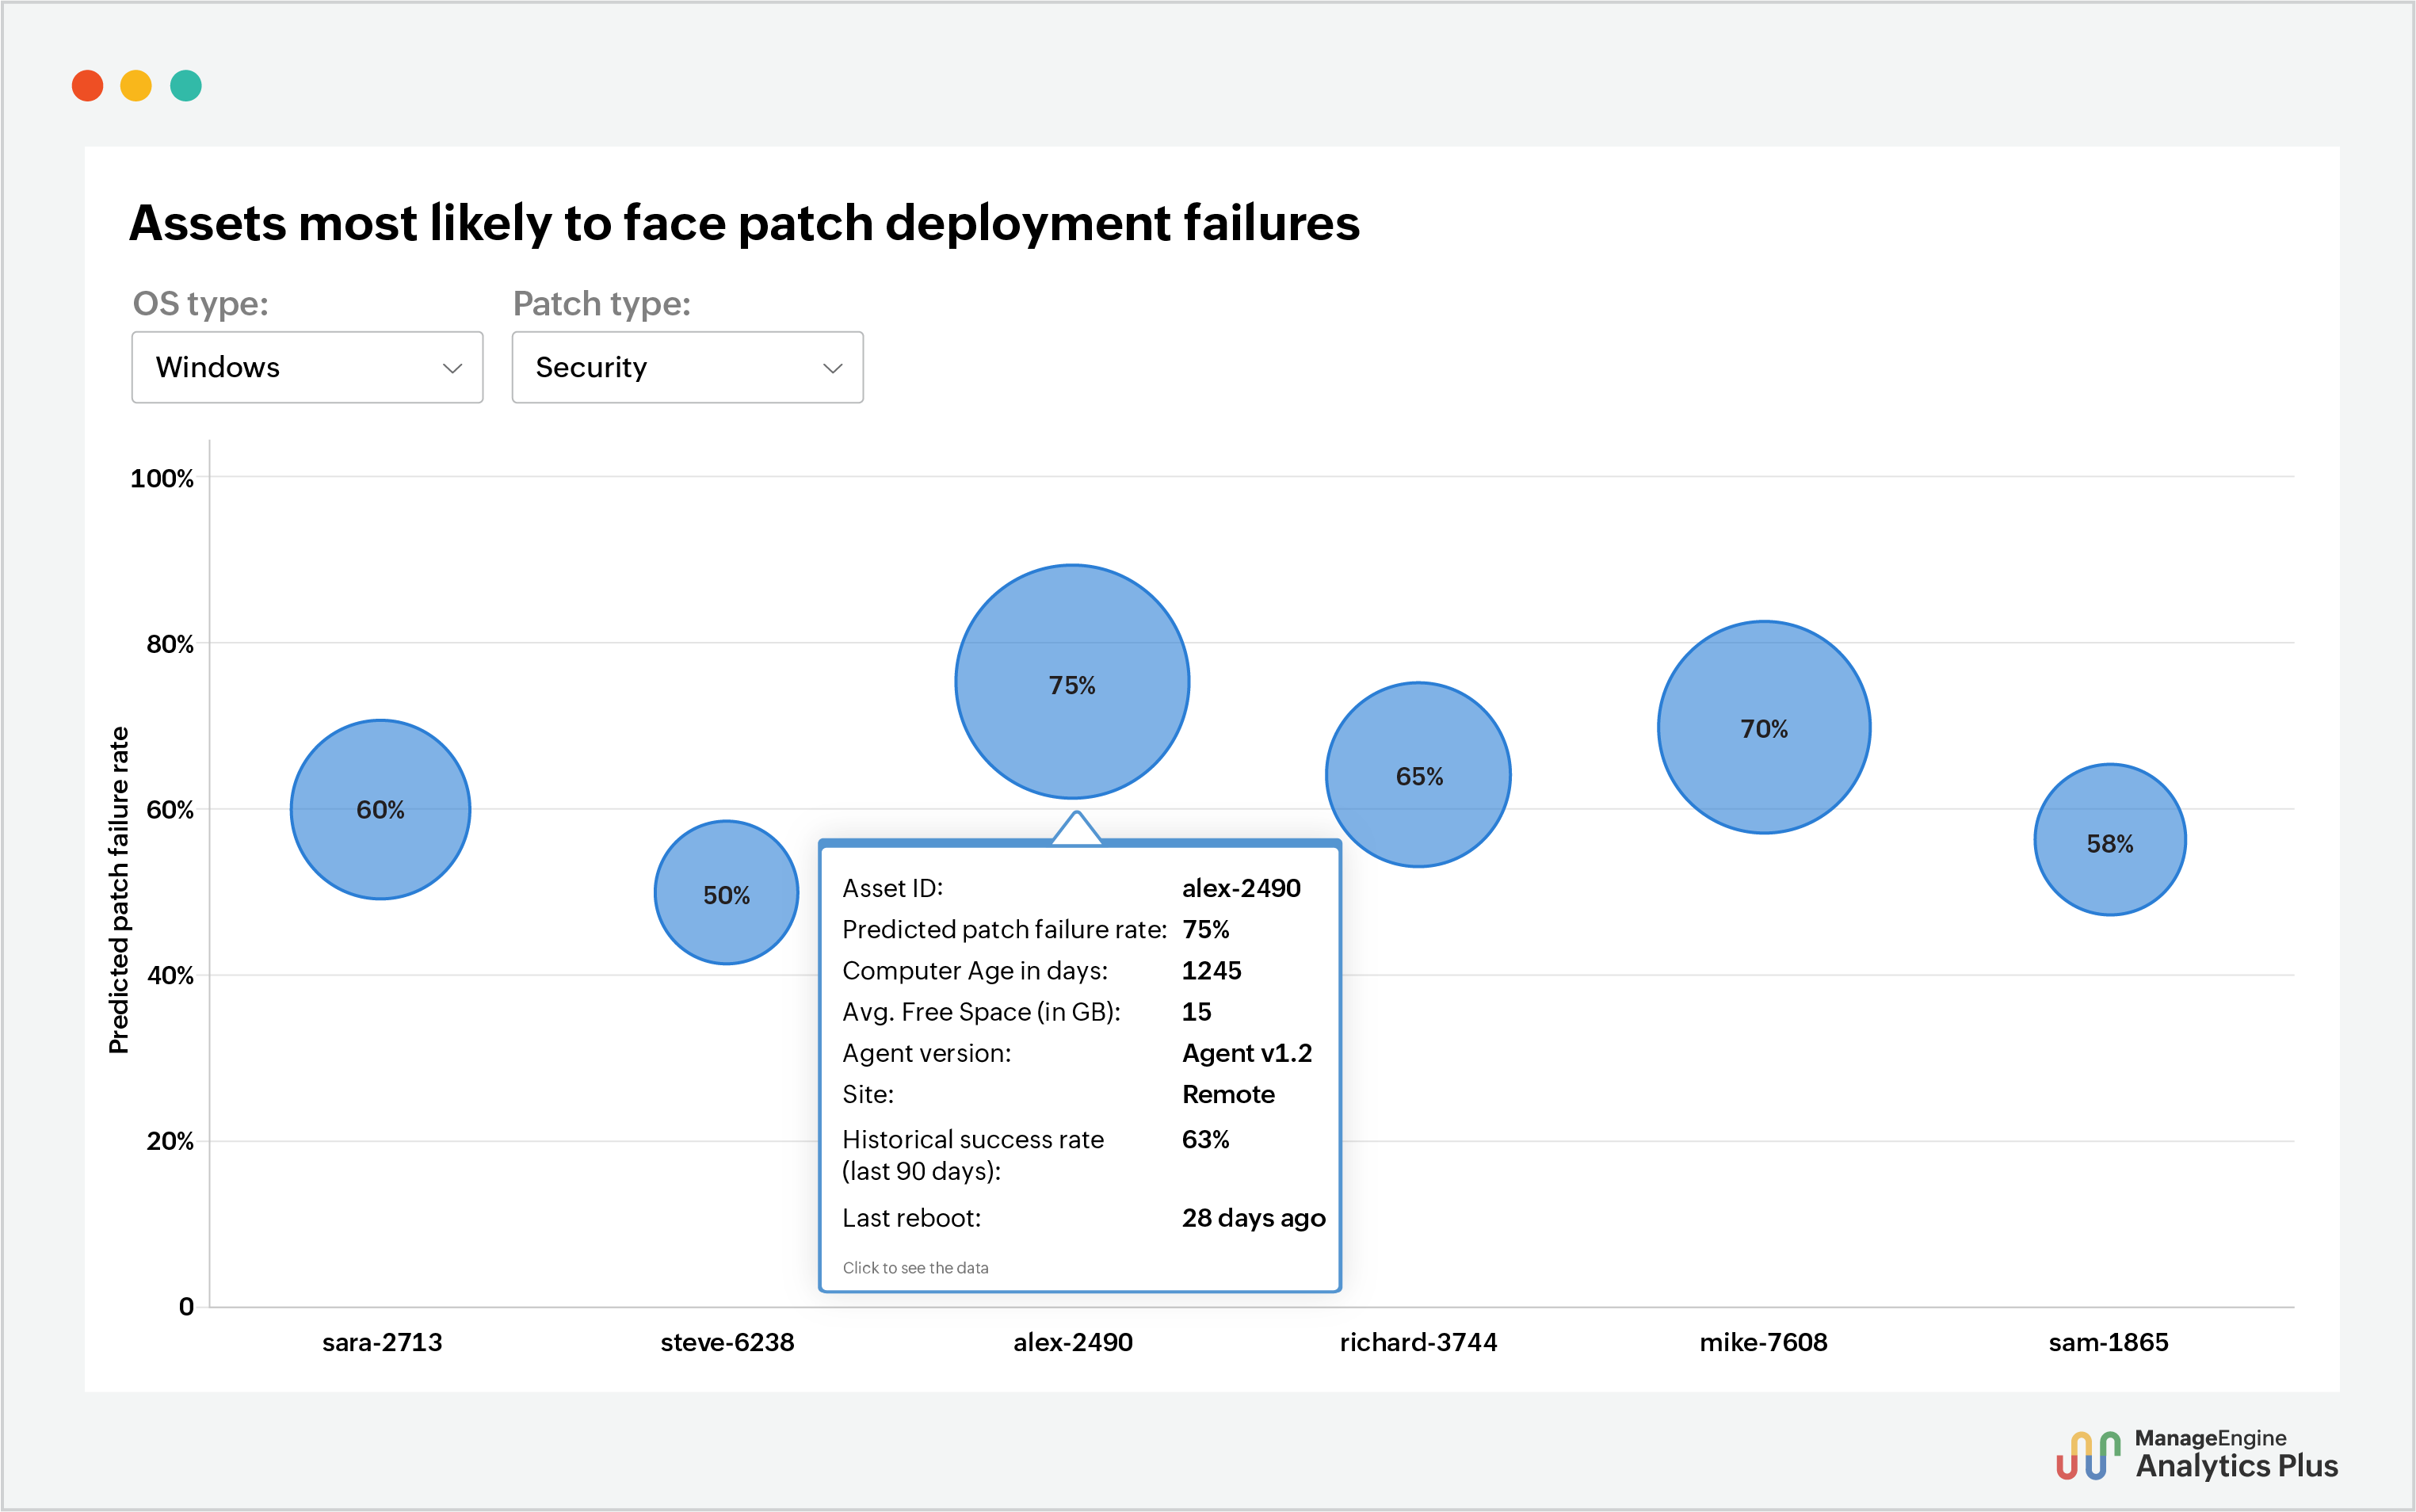The image size is (2416, 1512).
Task: Select the mike-7608 bubble showing 70%
Action: pyautogui.click(x=1764, y=729)
